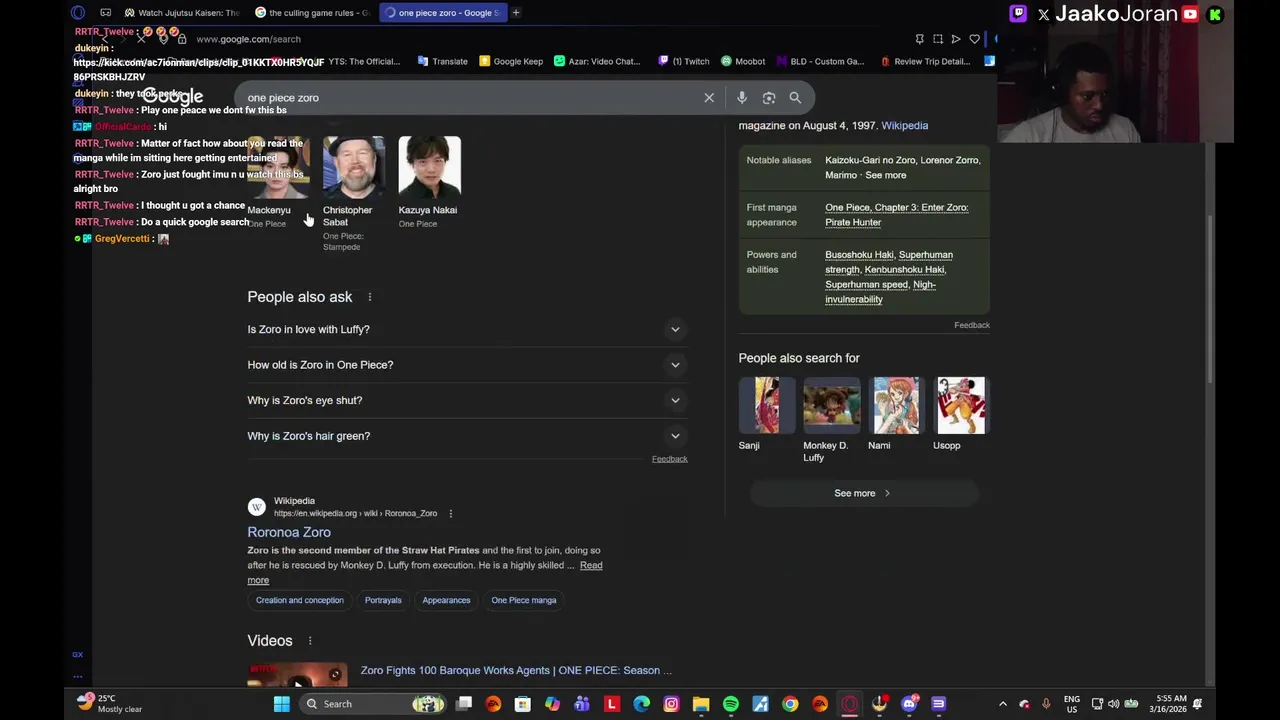This screenshot has height=720, width=1280.
Task: Open File Explorer from the taskbar
Action: tap(701, 704)
